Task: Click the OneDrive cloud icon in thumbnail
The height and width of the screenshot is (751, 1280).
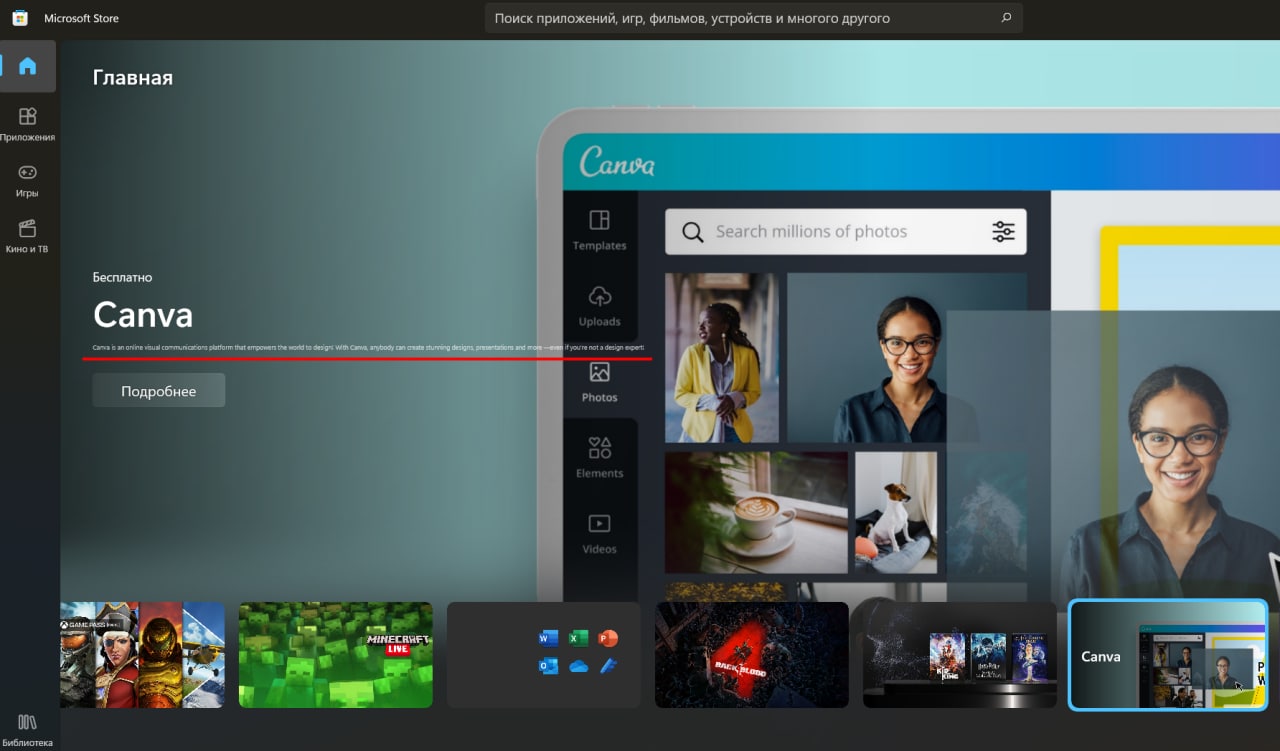Action: tap(578, 667)
